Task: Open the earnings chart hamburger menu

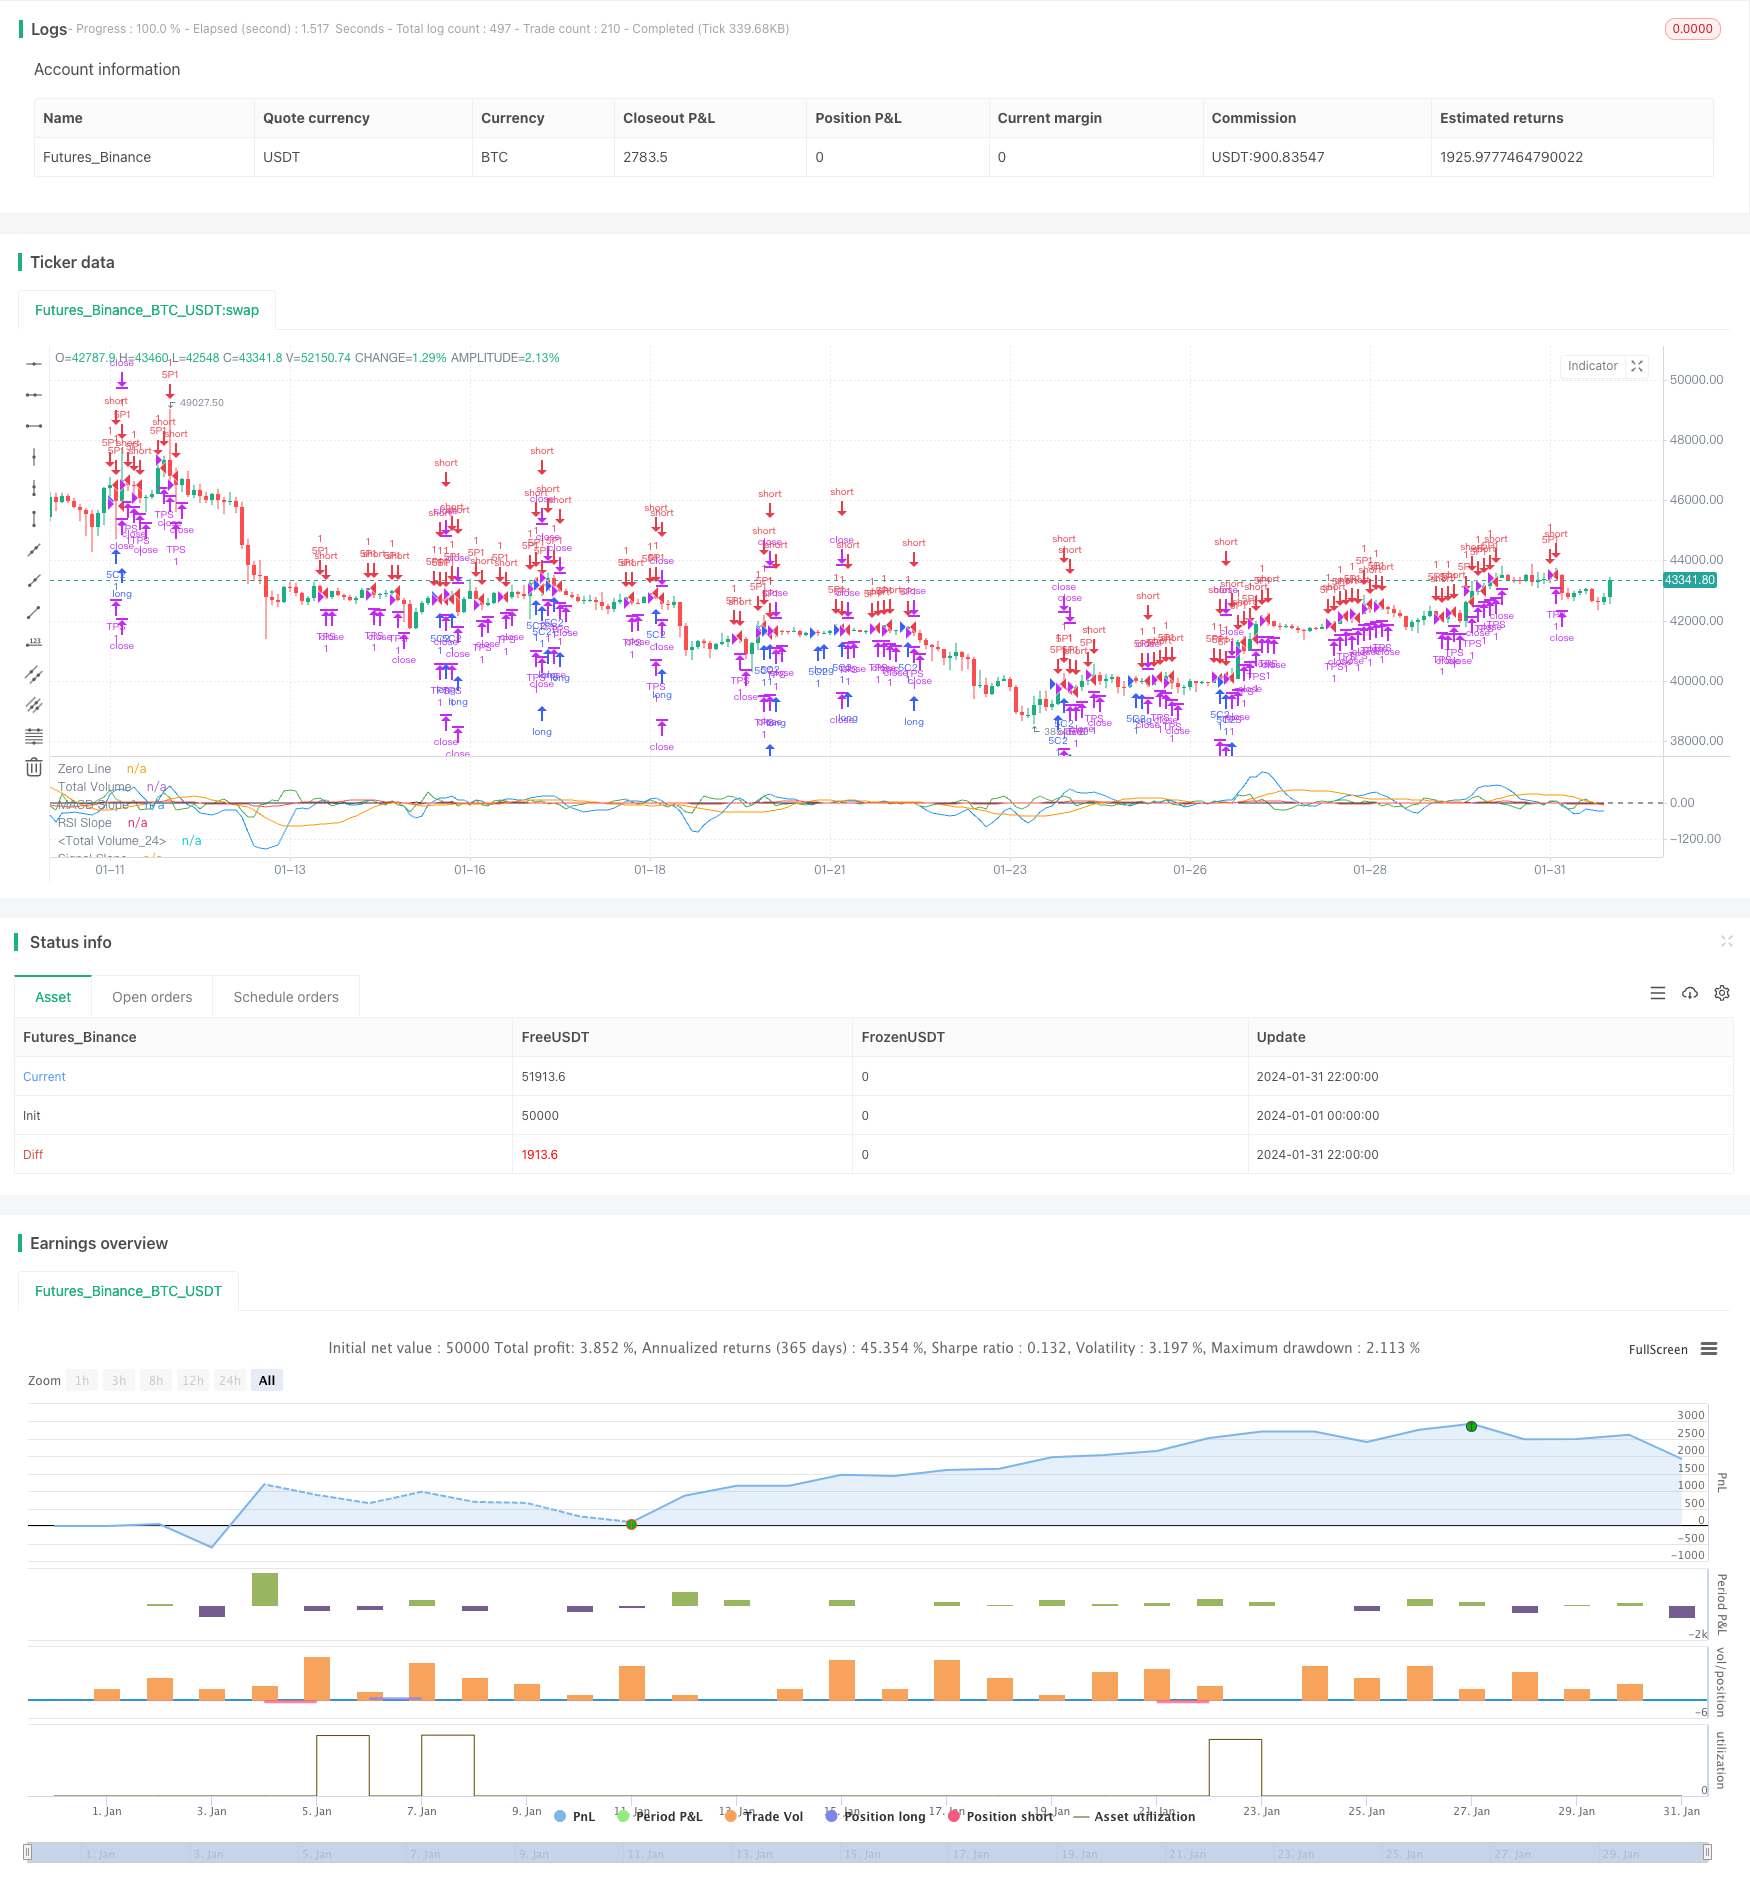Action: (x=1709, y=1349)
